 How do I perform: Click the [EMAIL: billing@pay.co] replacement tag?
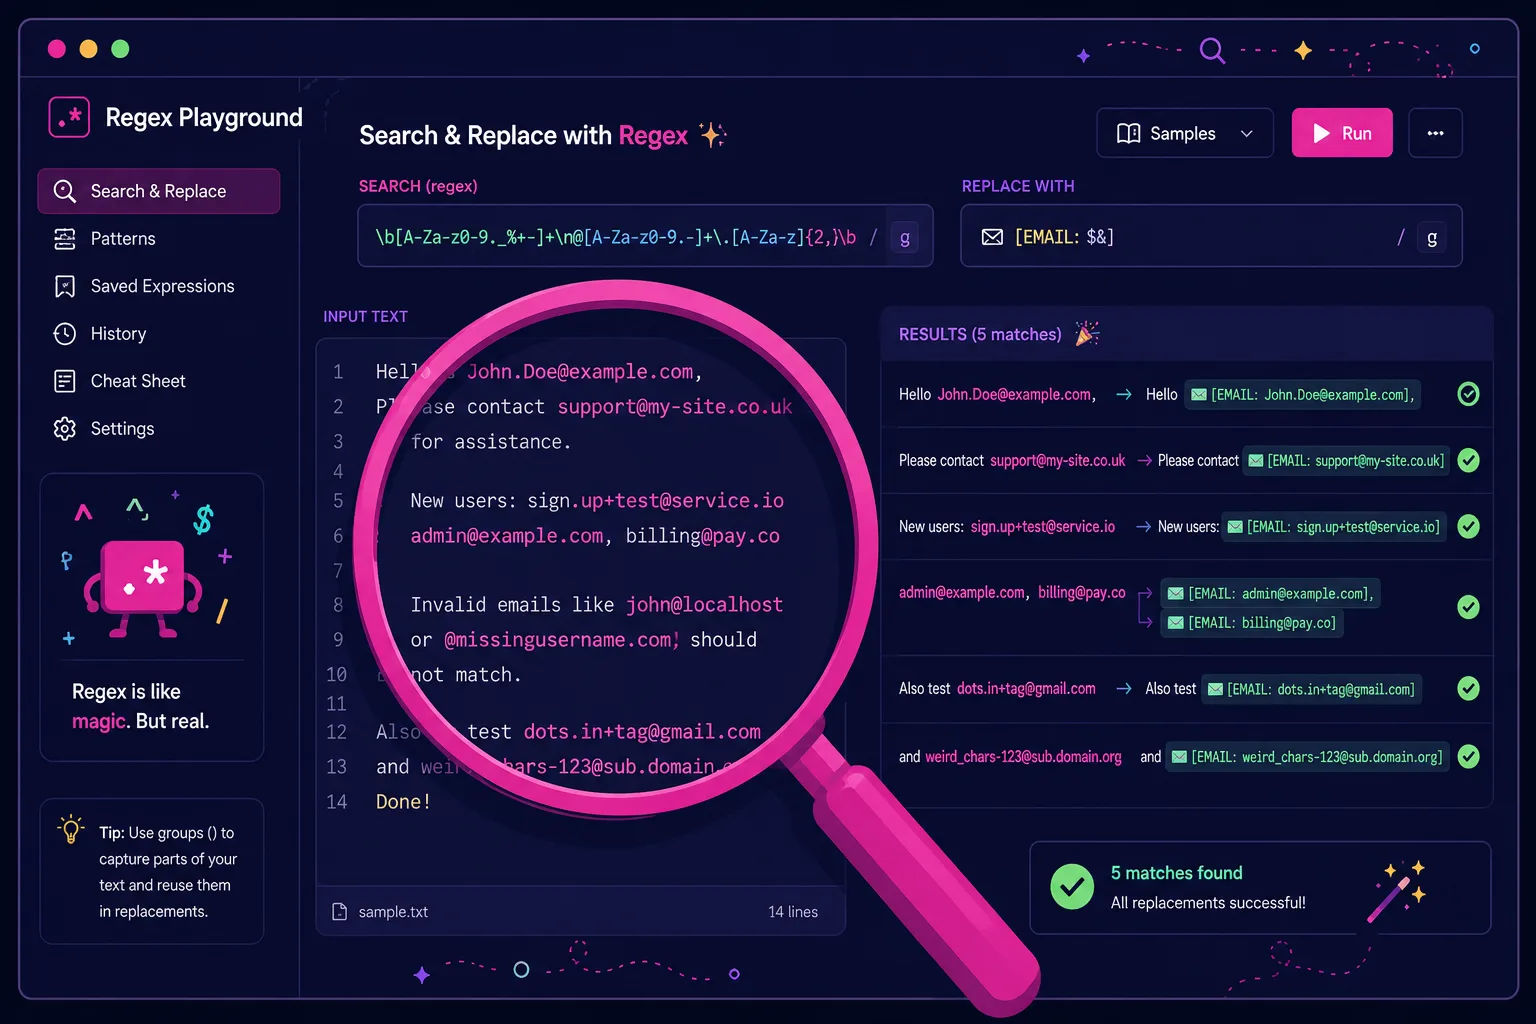(1251, 623)
